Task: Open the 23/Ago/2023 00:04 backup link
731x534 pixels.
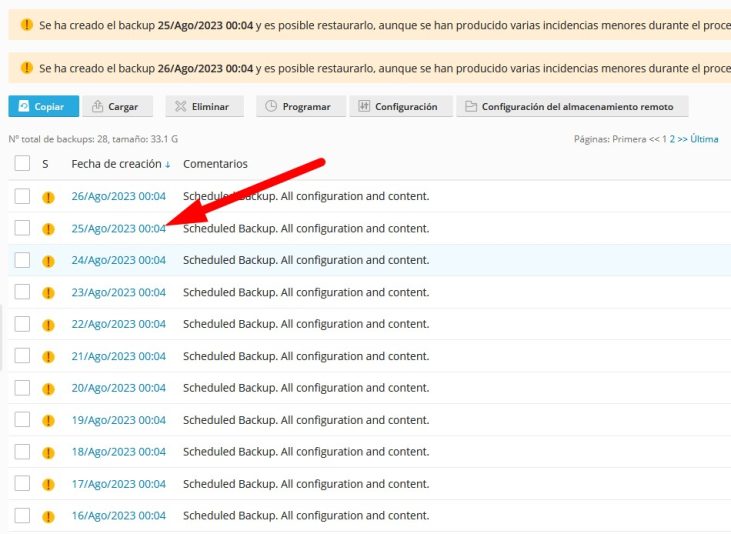Action: [x=118, y=293]
